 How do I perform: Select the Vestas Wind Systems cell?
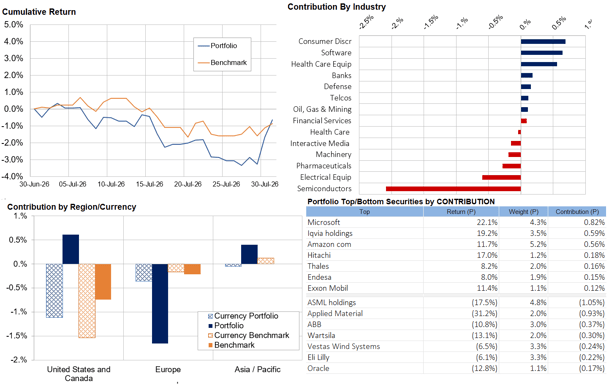pos(343,346)
